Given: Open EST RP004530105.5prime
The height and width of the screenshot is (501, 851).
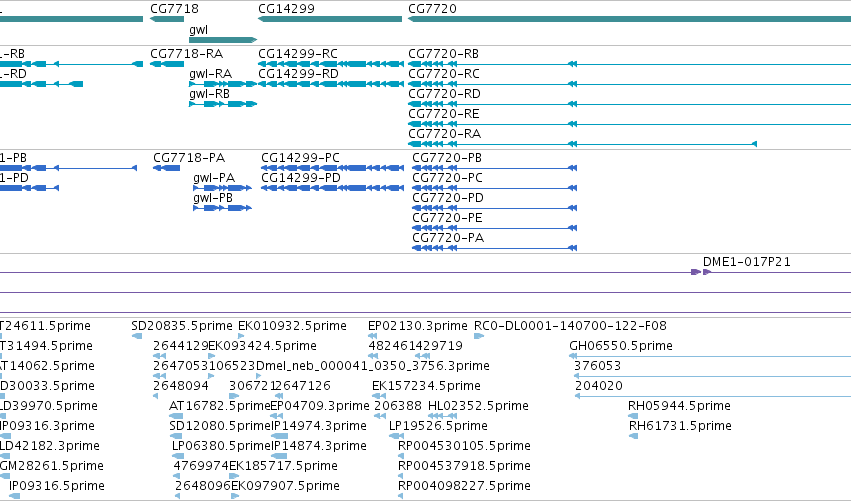Looking at the screenshot, I should (x=464, y=447).
